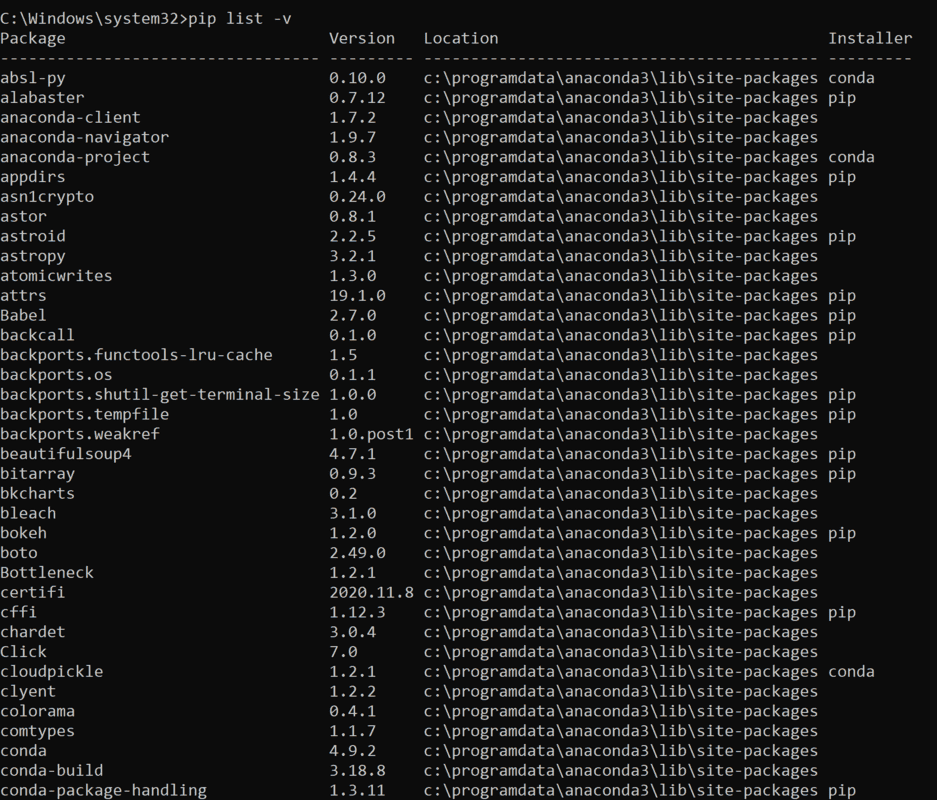The width and height of the screenshot is (937, 800).
Task: Select the 'Package' column header
Action: (33, 39)
